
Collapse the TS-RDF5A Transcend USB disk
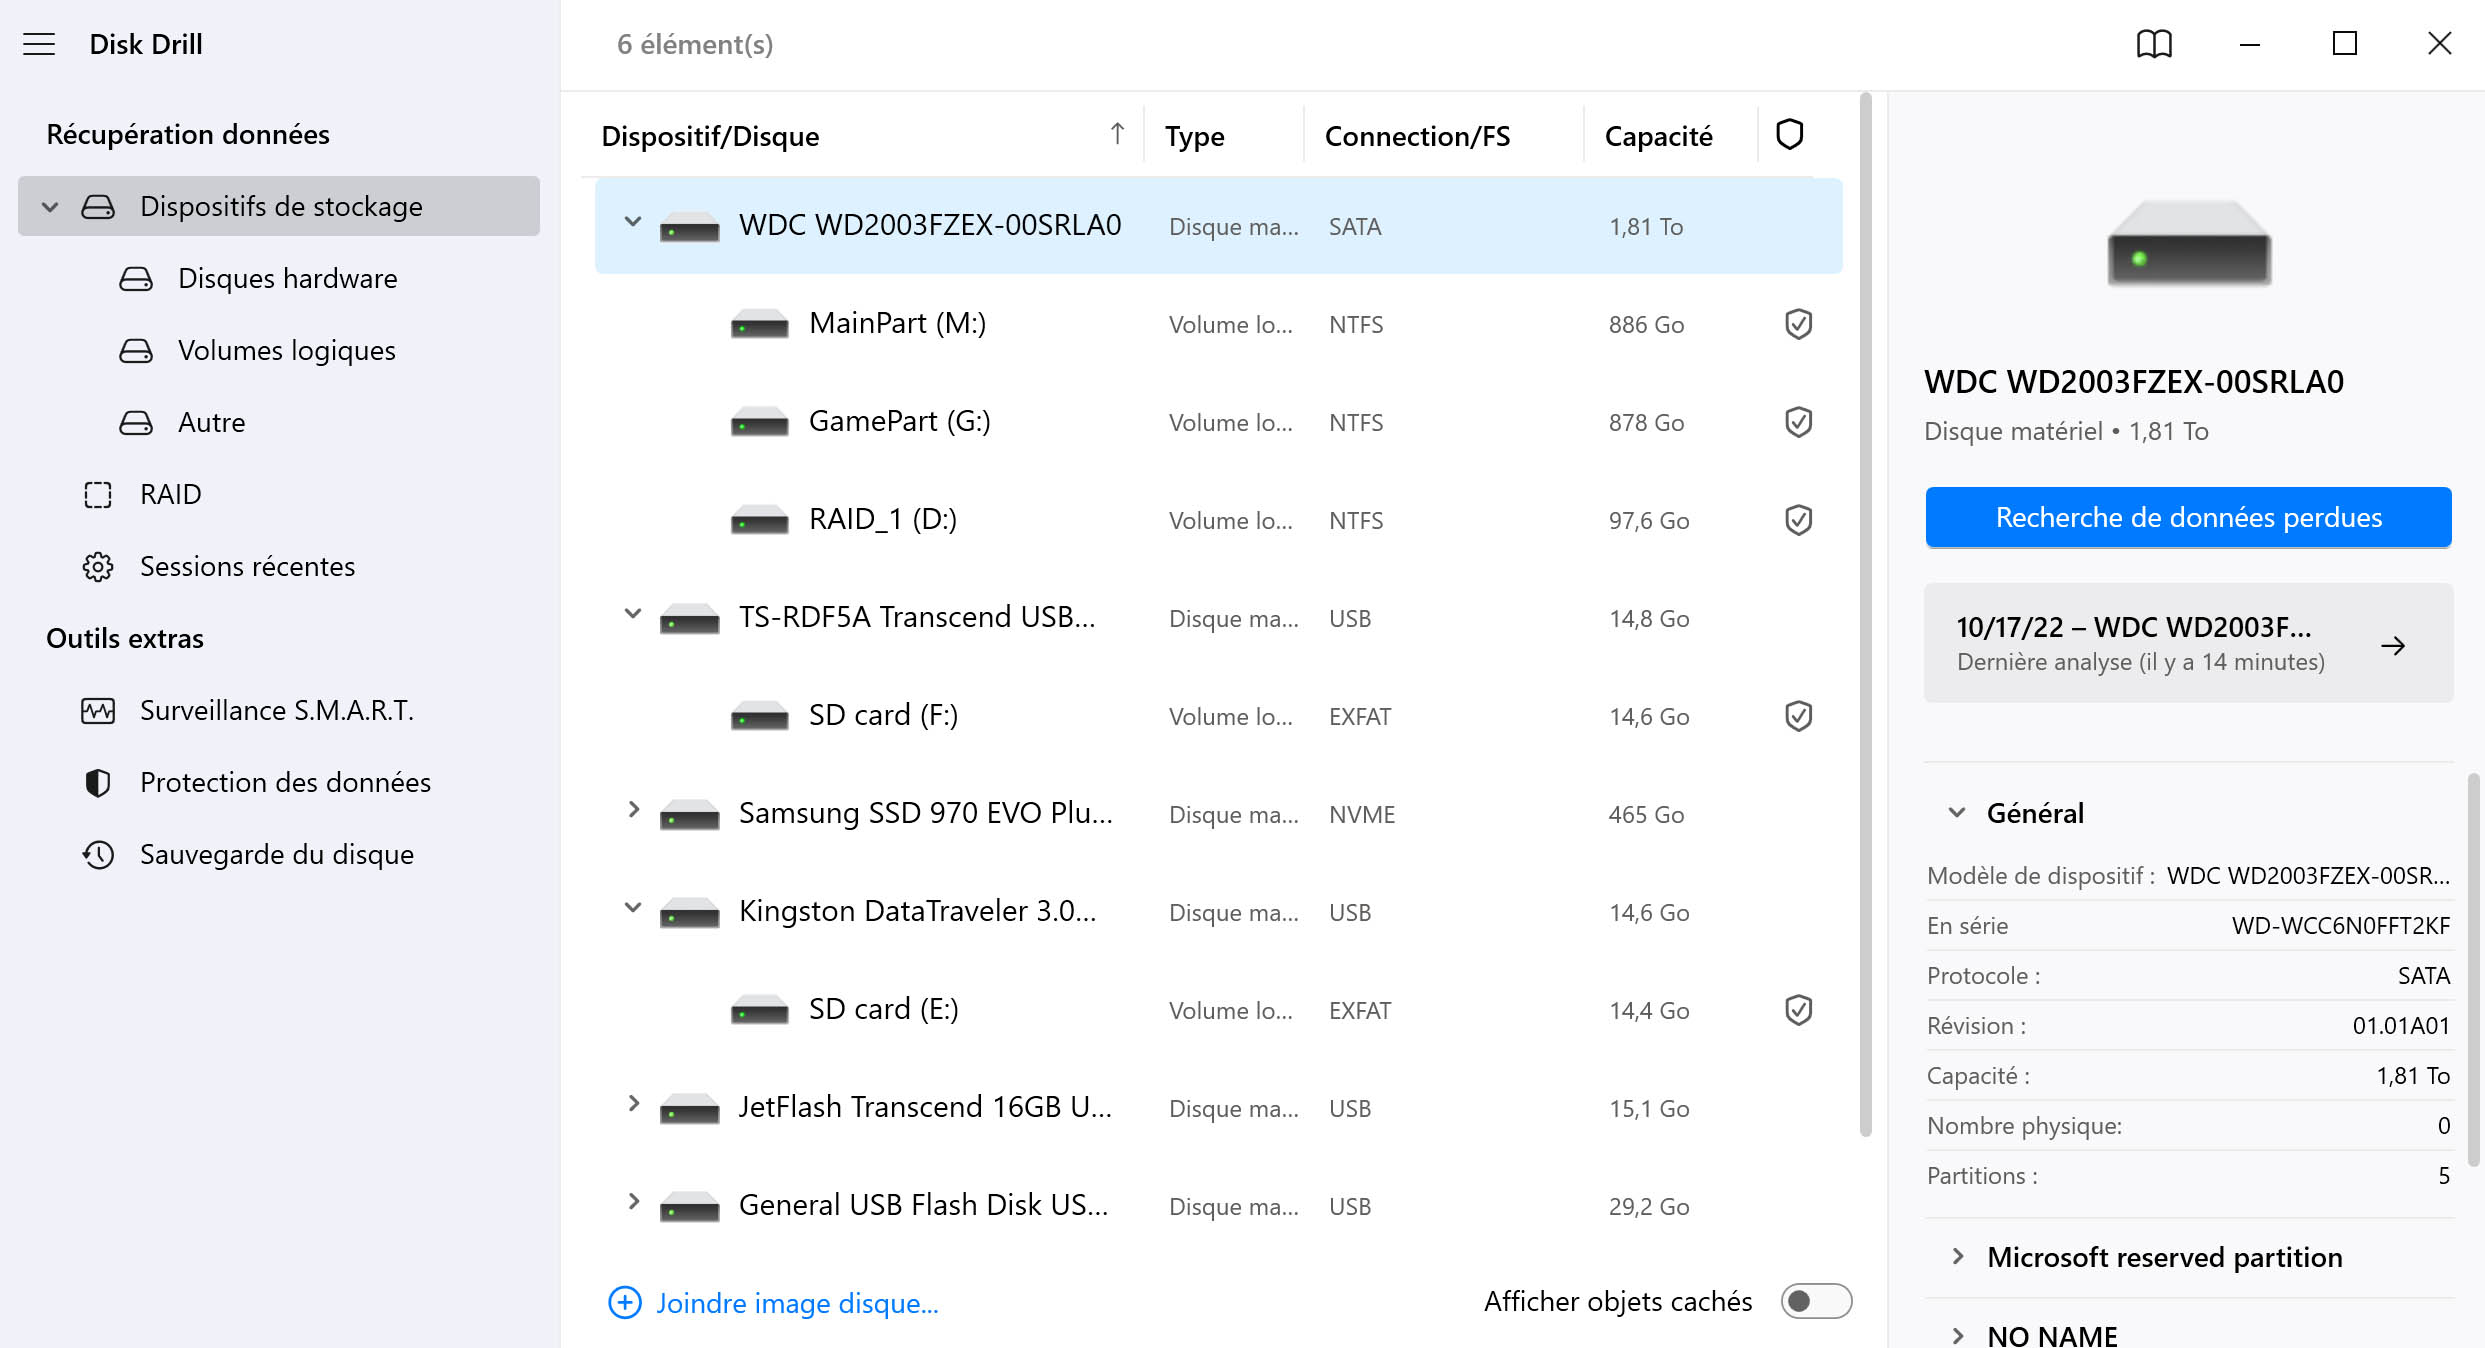point(633,614)
